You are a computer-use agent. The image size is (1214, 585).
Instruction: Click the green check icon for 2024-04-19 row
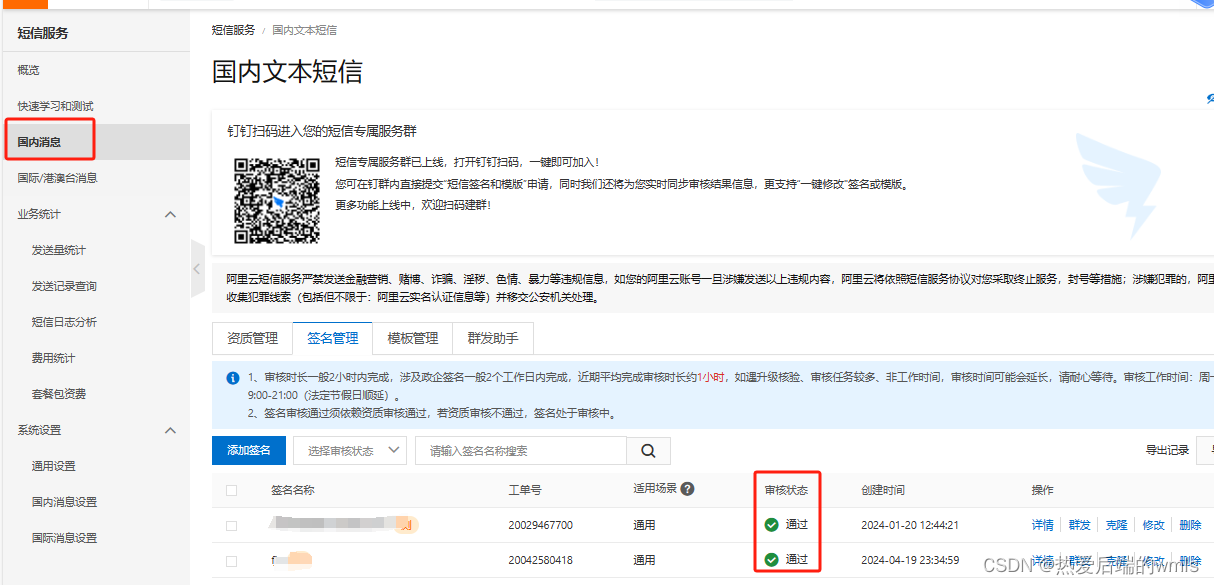tap(771, 560)
